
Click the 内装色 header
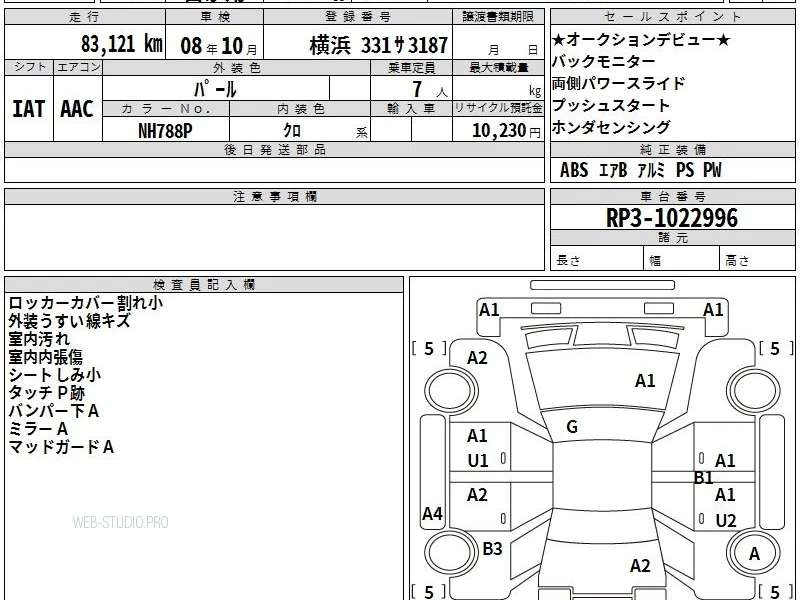(301, 109)
